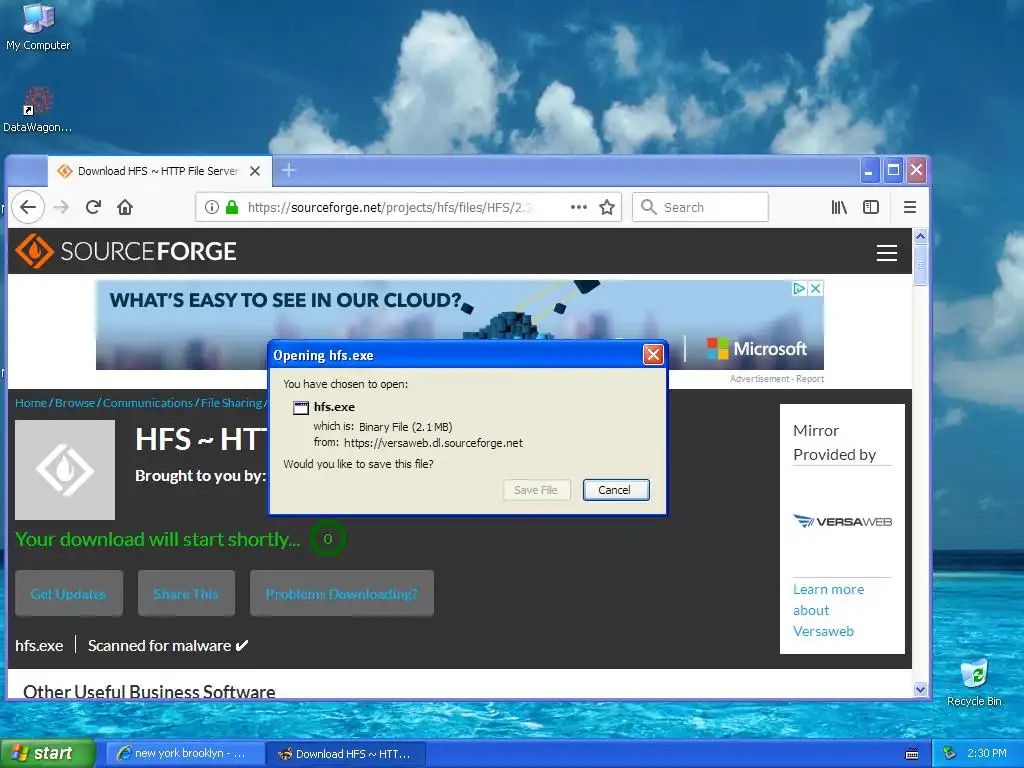1024x768 pixels.
Task: Click the page scrollbar up arrow
Action: 920,236
